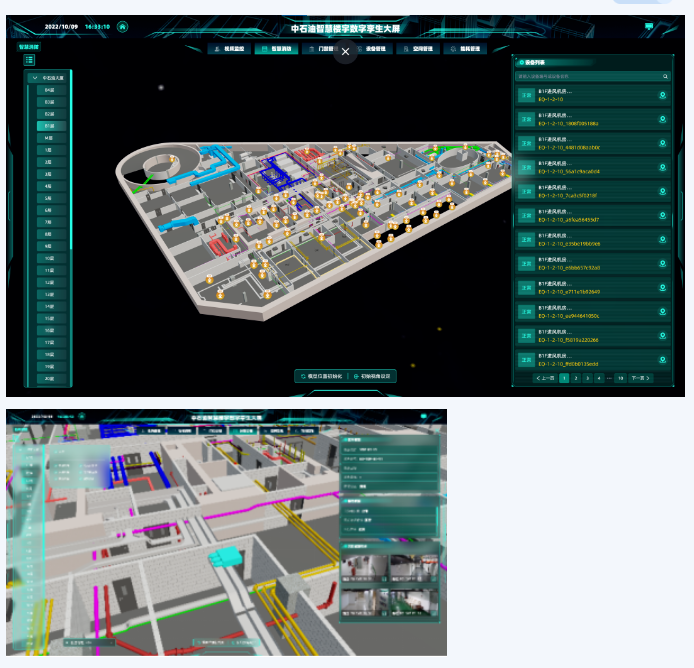Screen dimensions: 694x668
Task: Click 下一页 next page button
Action: [x=640, y=379]
